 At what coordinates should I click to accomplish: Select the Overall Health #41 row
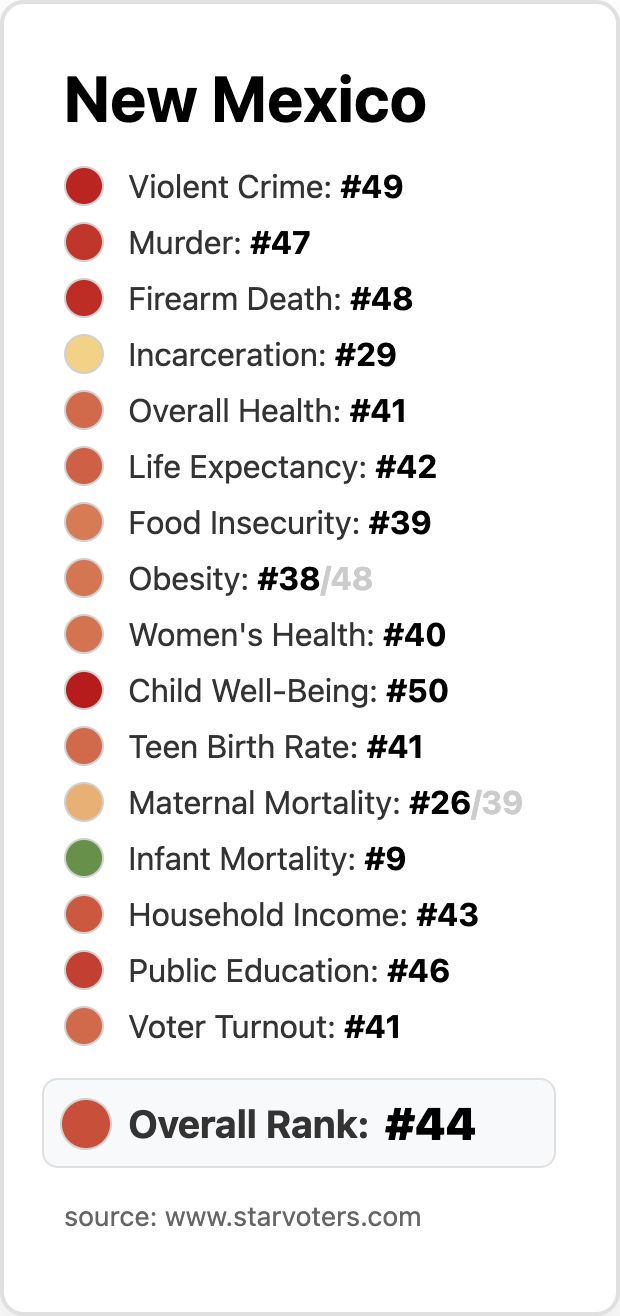click(267, 411)
